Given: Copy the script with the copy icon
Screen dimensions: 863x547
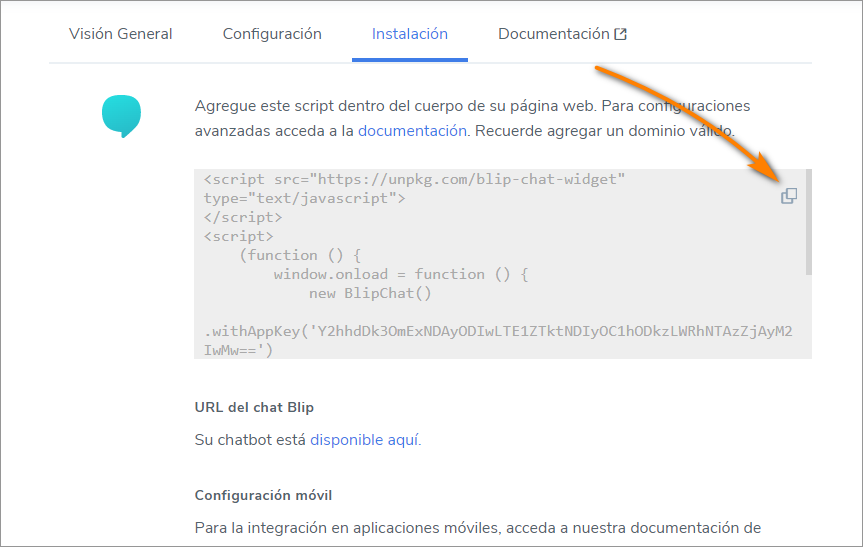Looking at the screenshot, I should (789, 195).
